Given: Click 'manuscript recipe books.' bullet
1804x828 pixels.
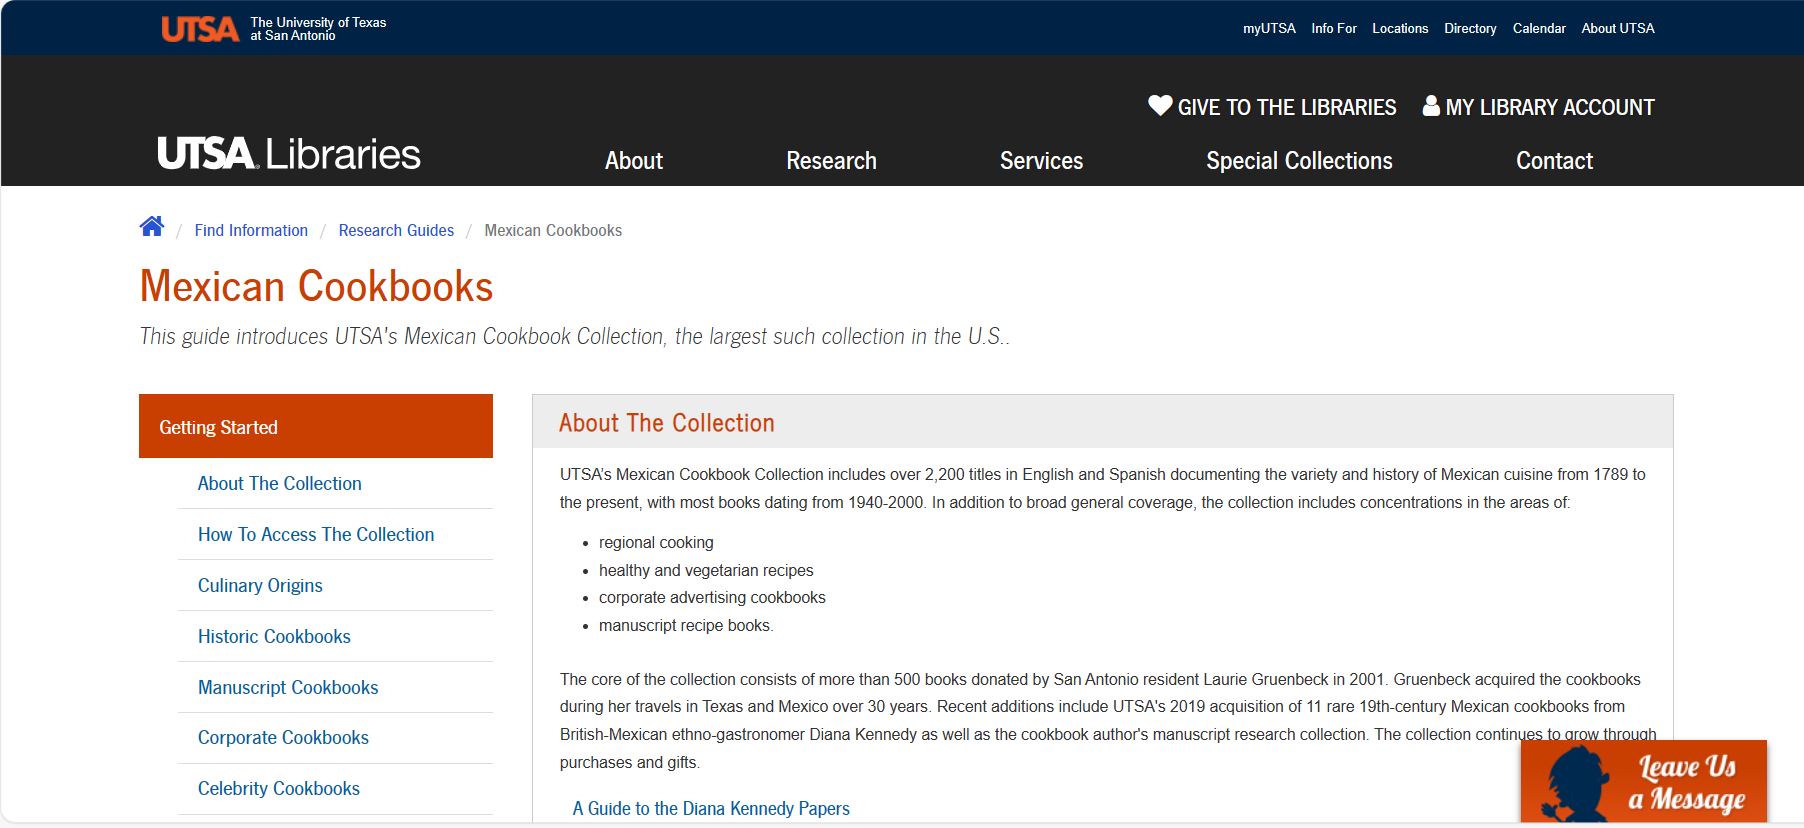Looking at the screenshot, I should 686,625.
